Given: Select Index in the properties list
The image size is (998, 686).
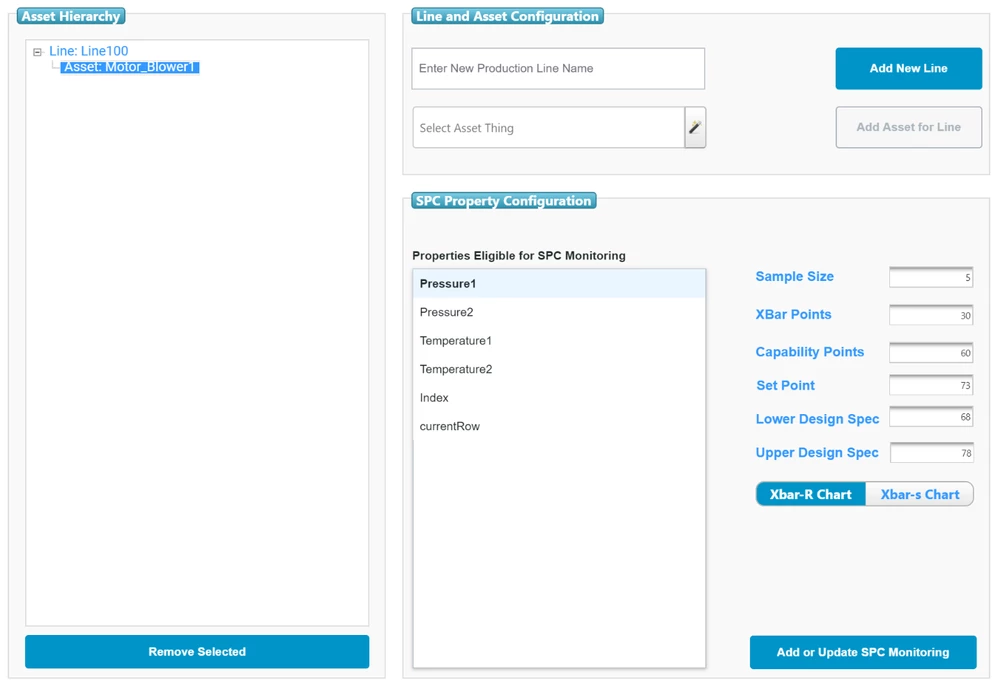Looking at the screenshot, I should [559, 398].
